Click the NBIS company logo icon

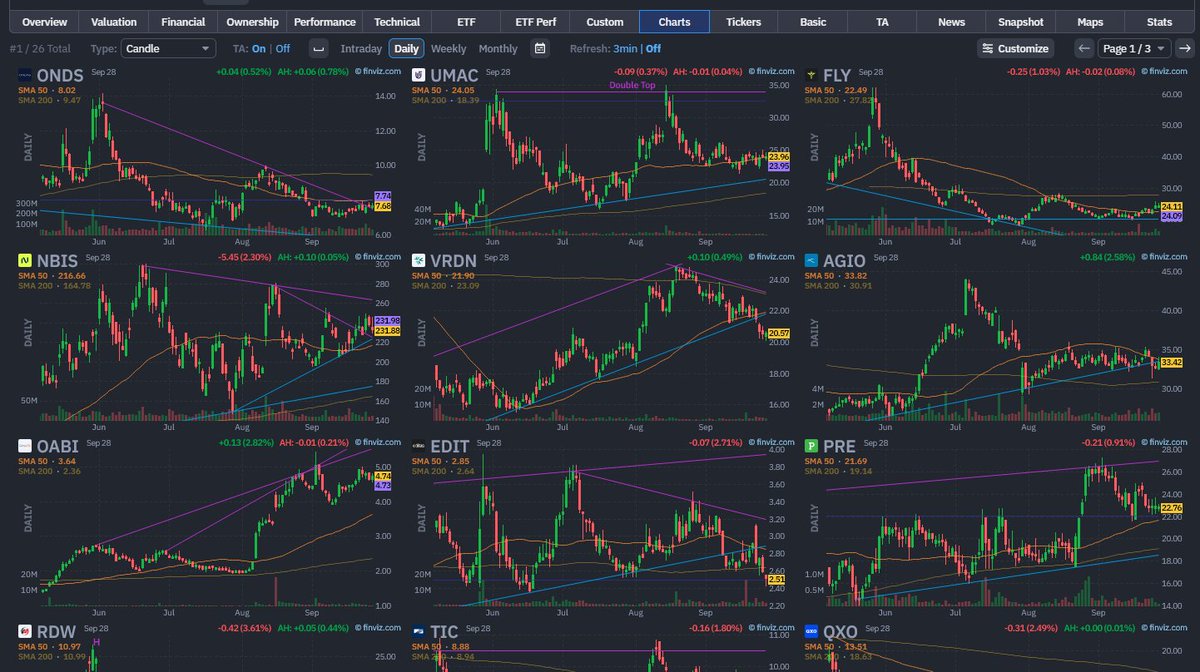pyautogui.click(x=25, y=260)
